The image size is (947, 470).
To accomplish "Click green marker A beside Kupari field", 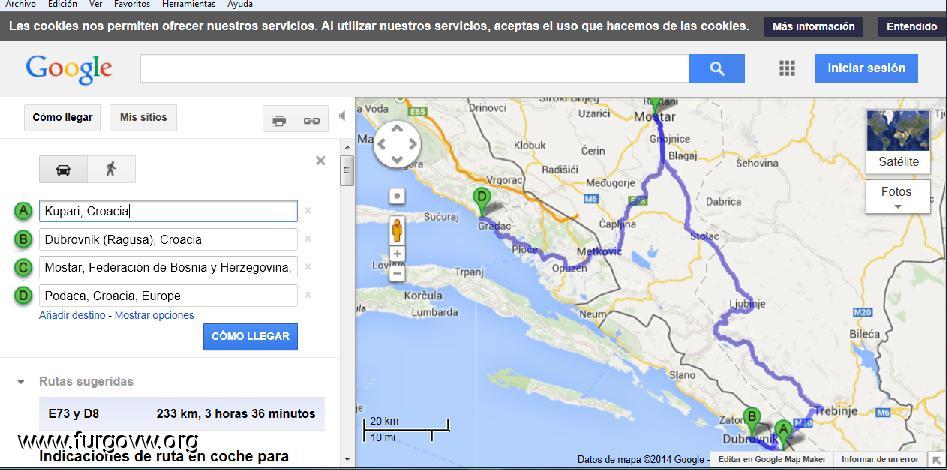I will coord(23,211).
